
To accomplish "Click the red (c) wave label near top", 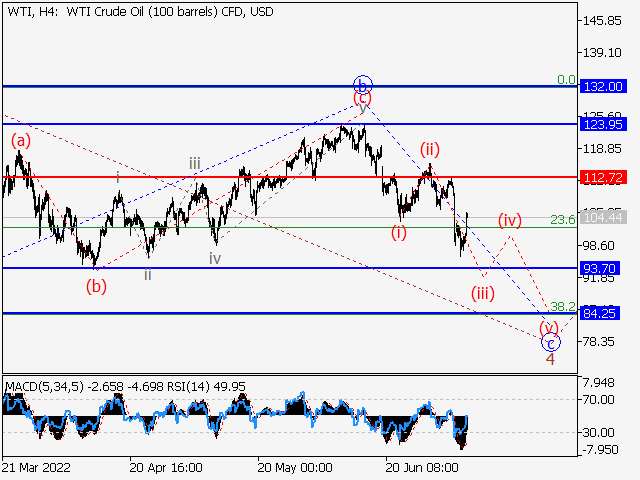I will [362, 98].
